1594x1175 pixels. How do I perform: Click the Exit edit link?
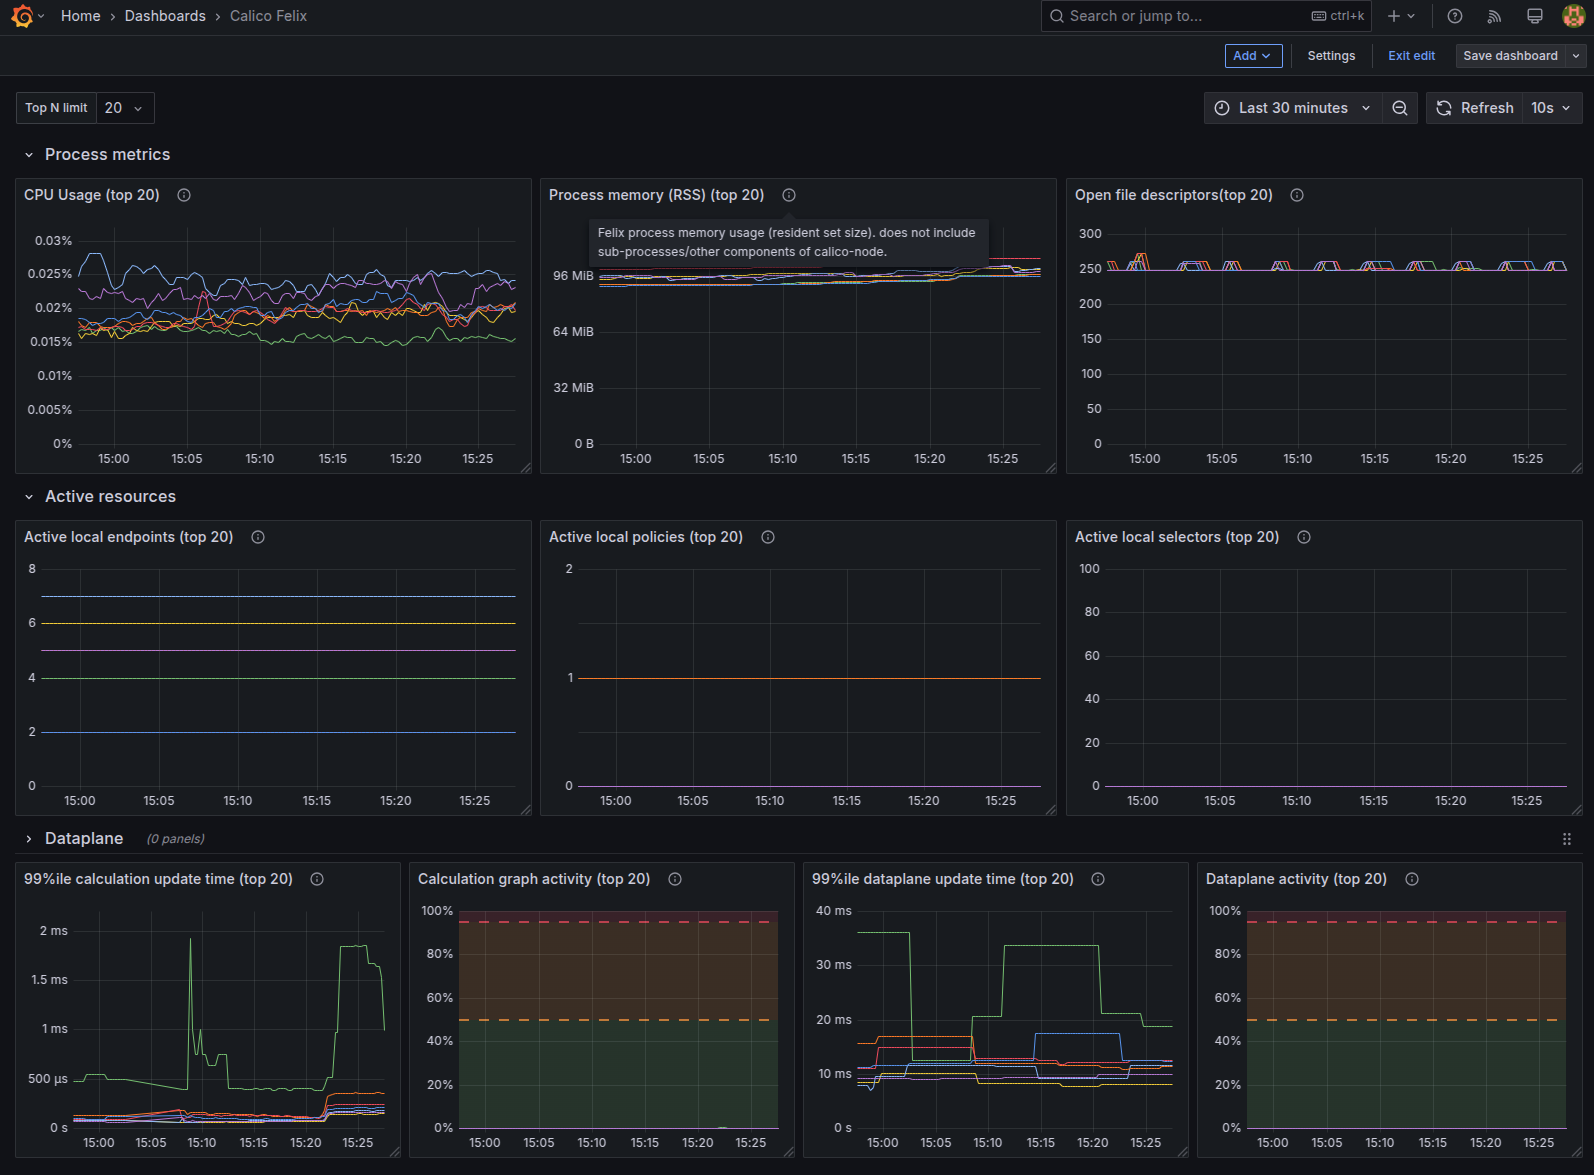click(1411, 56)
